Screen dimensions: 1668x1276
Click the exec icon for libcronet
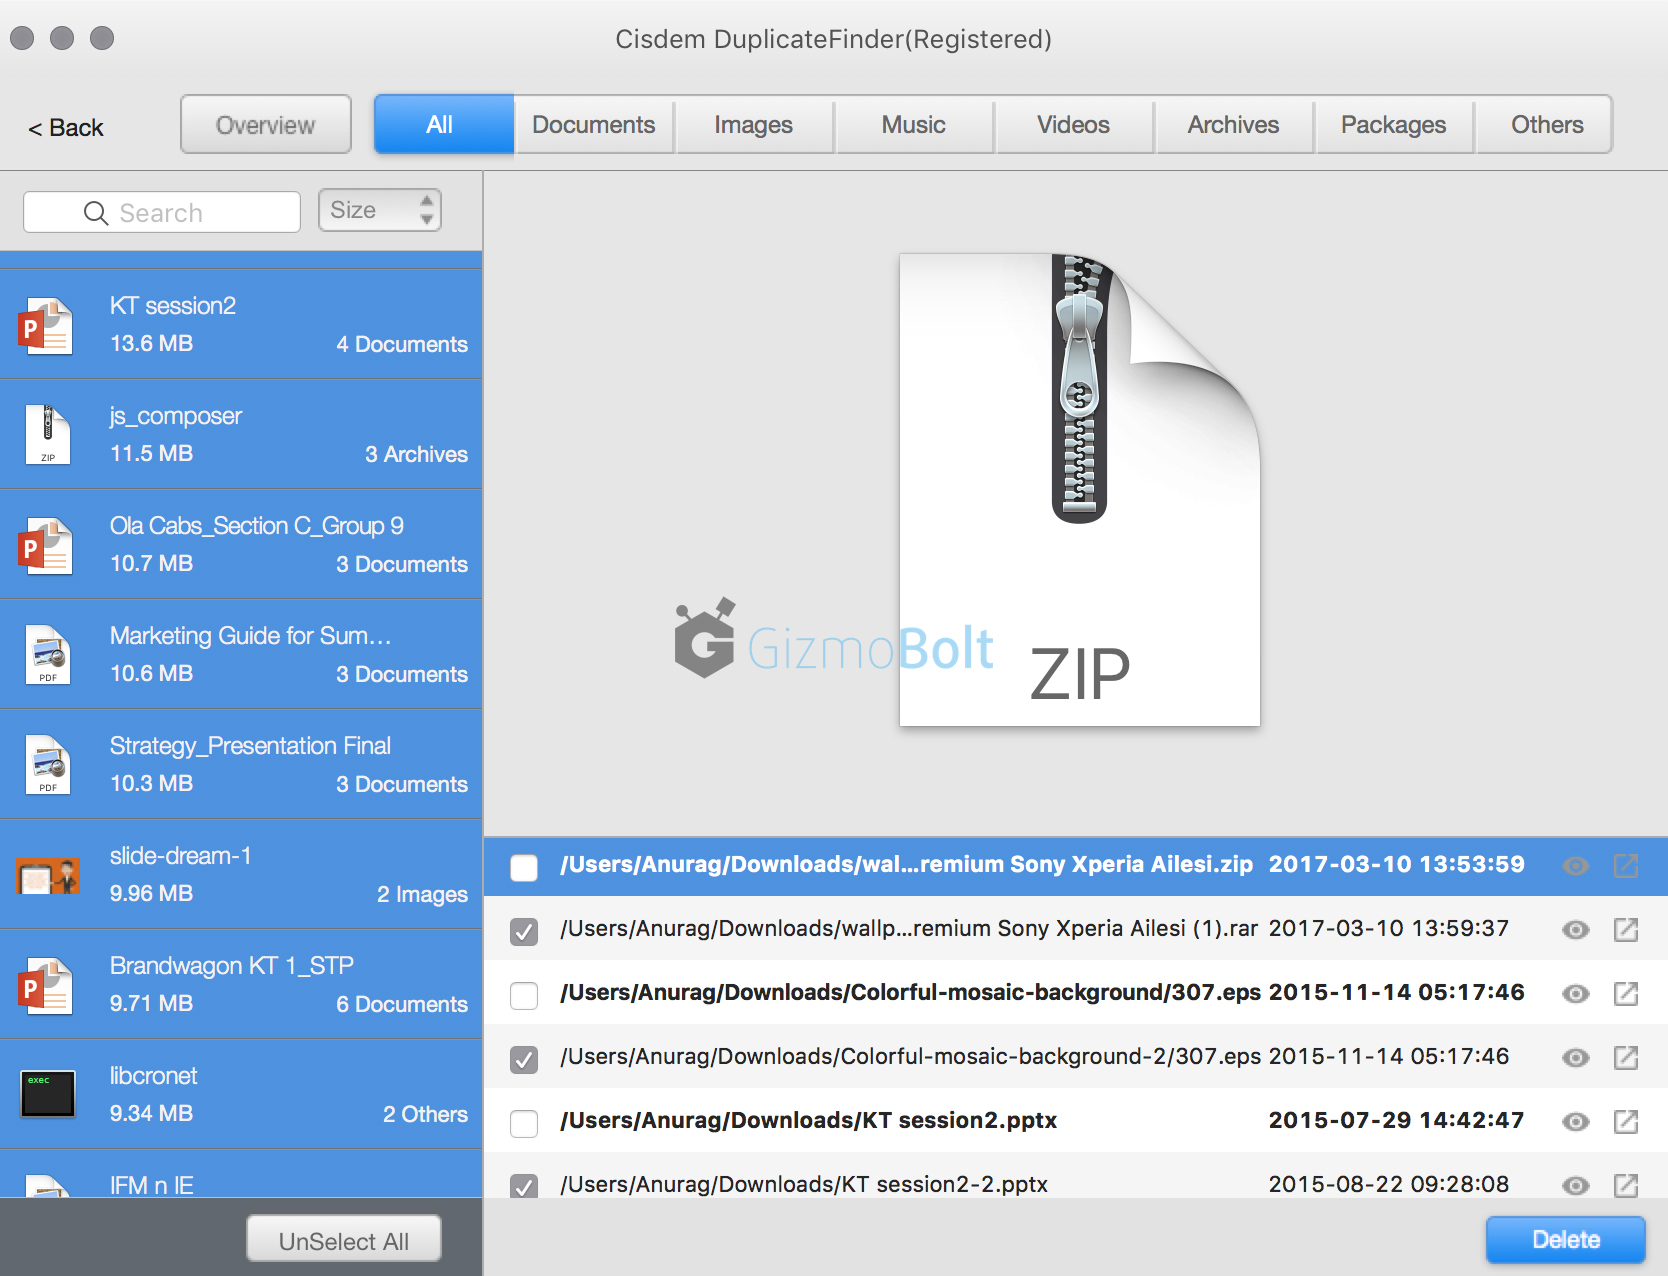47,1094
